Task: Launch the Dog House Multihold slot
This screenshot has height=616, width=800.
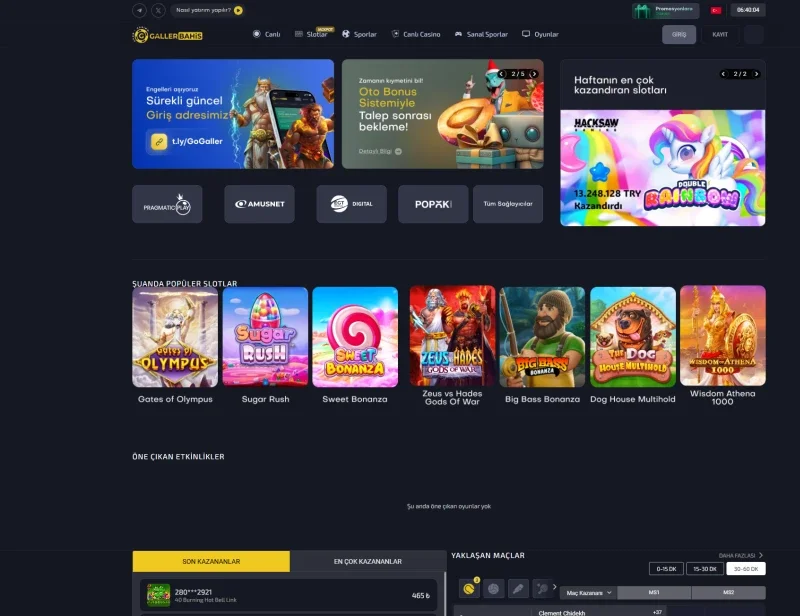Action: (x=633, y=337)
